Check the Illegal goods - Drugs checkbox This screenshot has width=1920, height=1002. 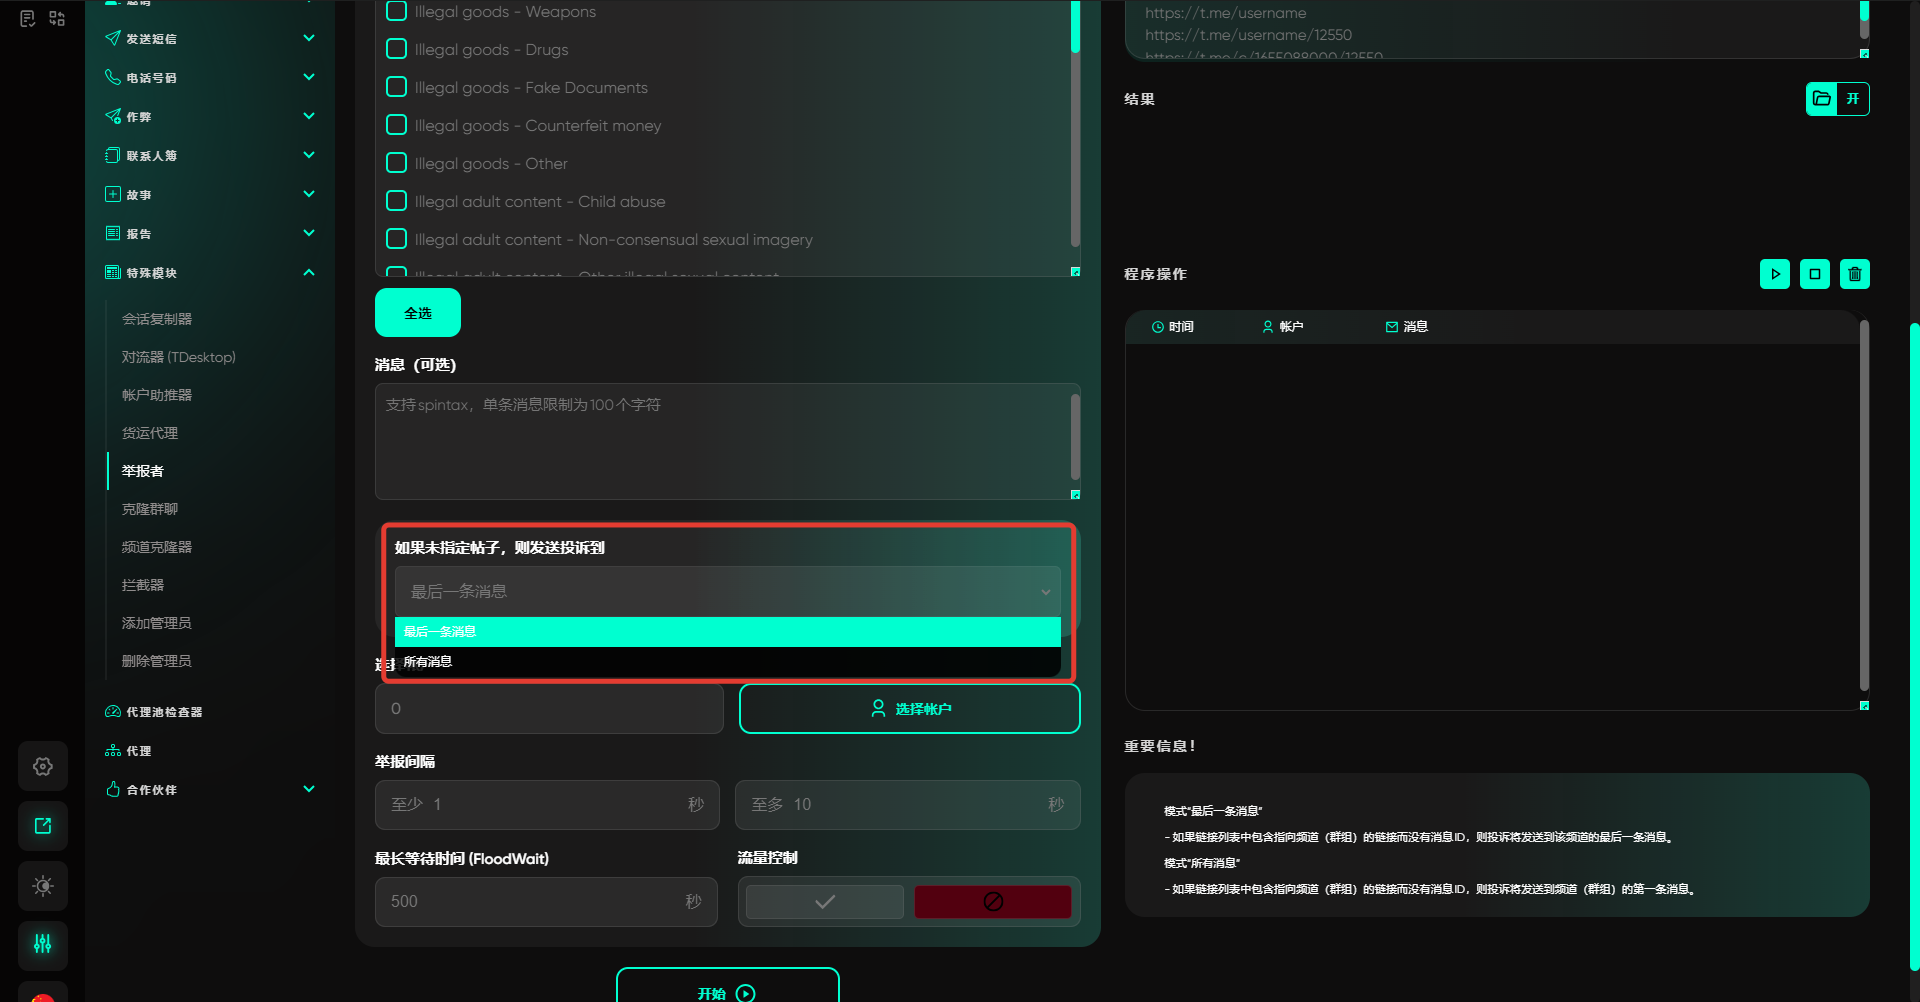tap(397, 49)
